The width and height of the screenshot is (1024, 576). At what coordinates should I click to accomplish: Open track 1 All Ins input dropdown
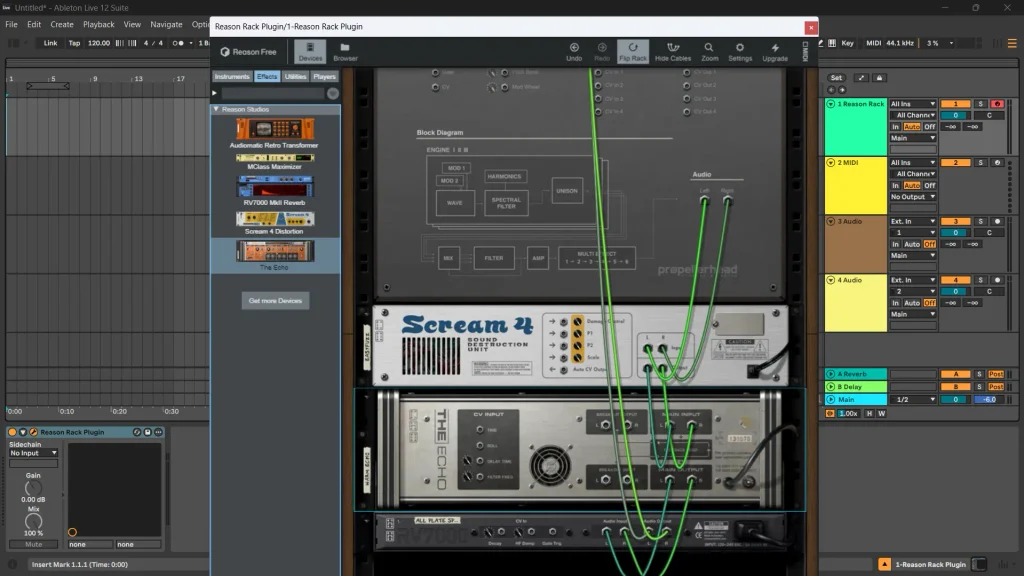coord(912,104)
